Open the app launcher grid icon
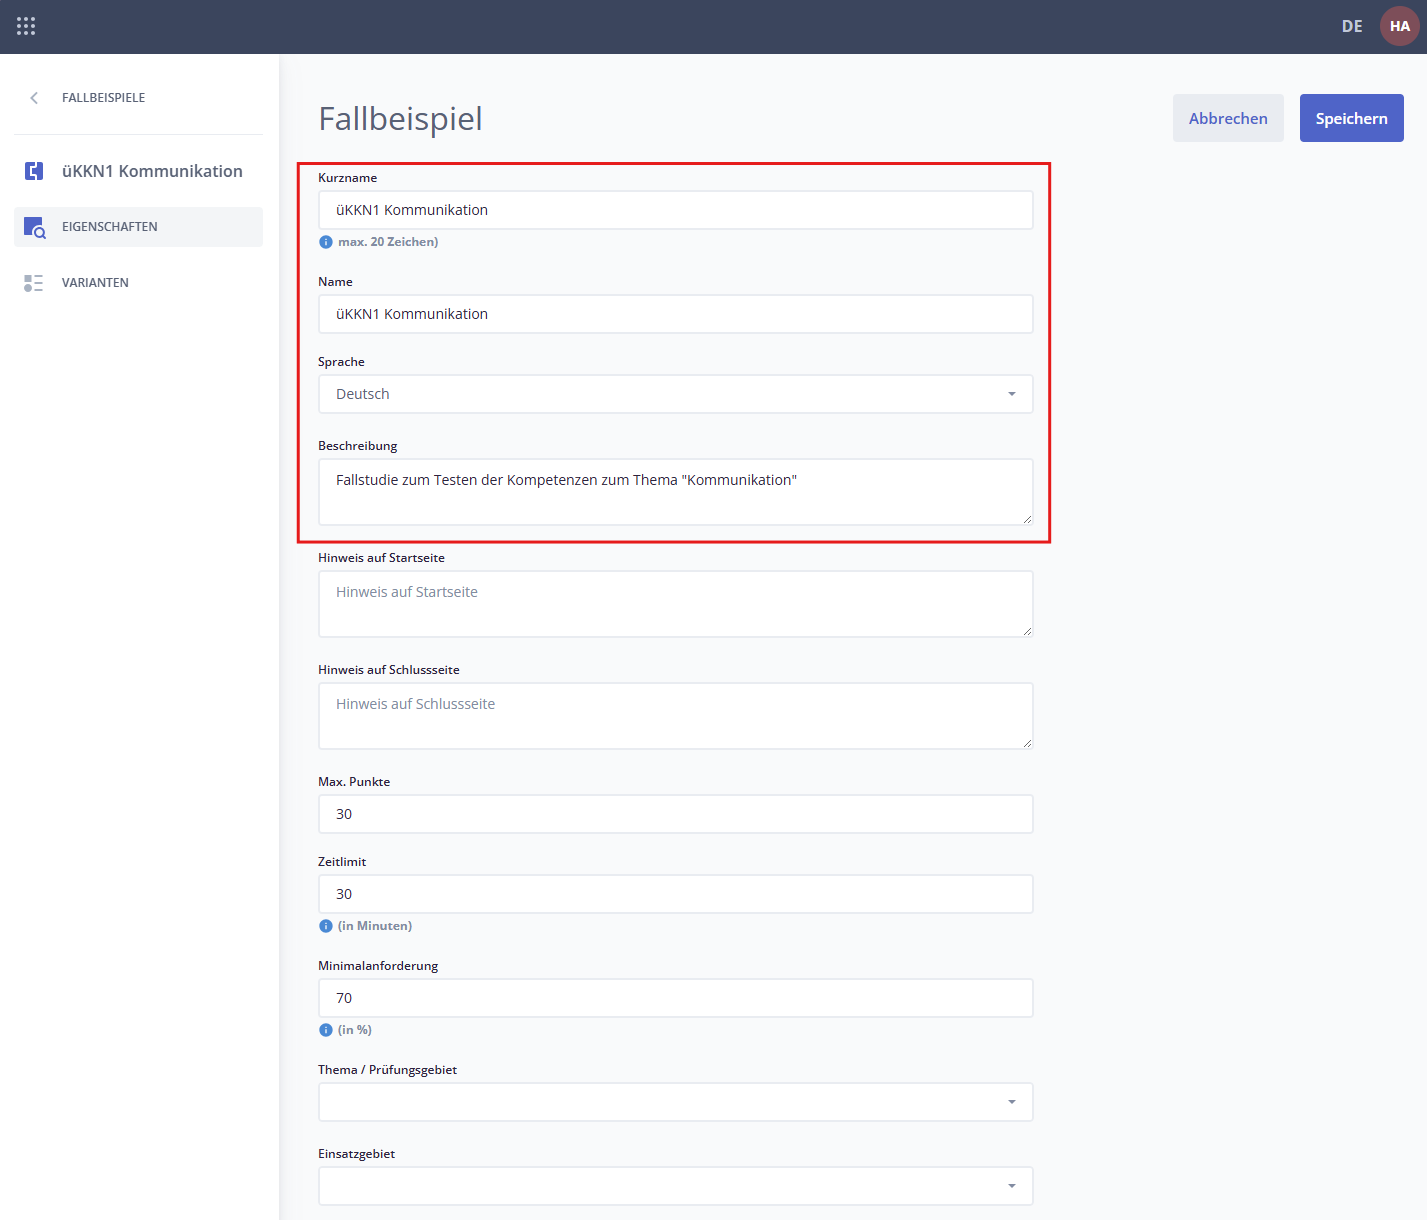The image size is (1427, 1220). 26,26
